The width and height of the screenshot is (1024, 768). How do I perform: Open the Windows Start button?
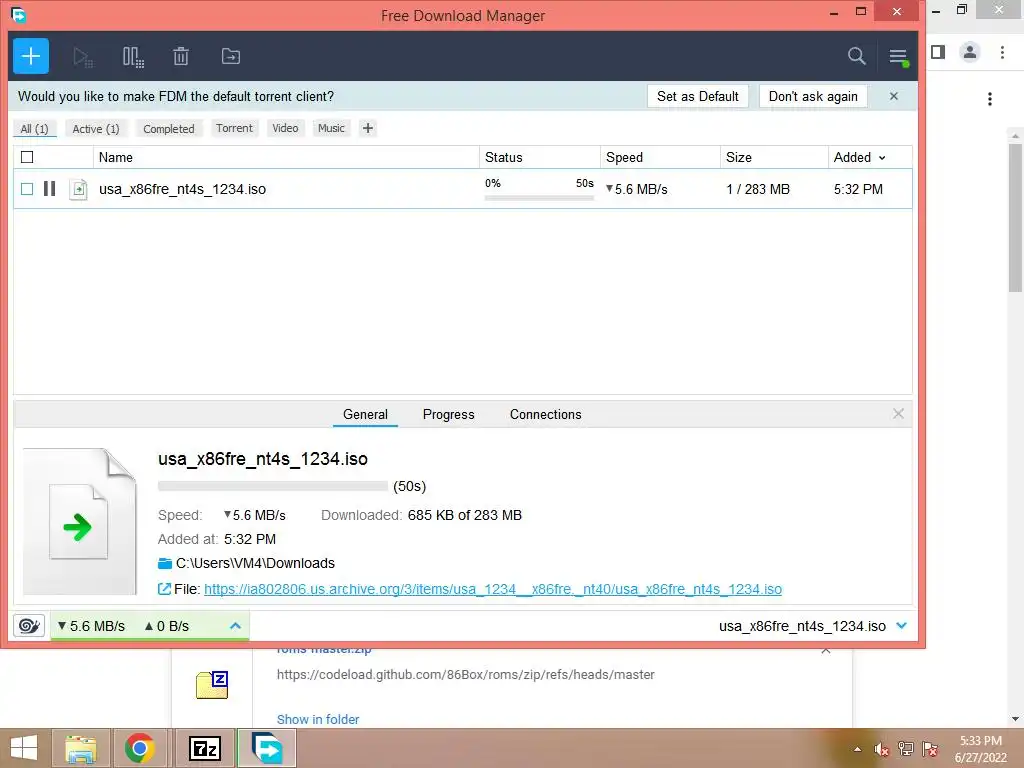[24, 748]
